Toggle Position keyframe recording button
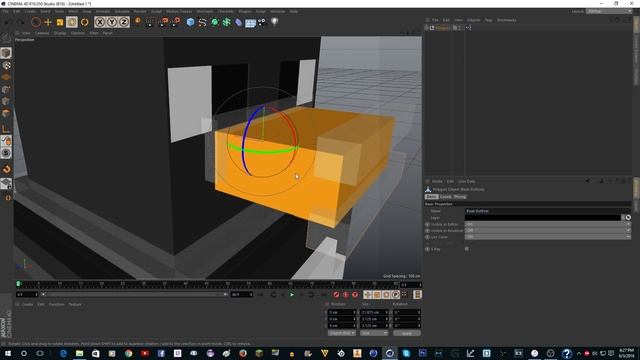 point(368,294)
